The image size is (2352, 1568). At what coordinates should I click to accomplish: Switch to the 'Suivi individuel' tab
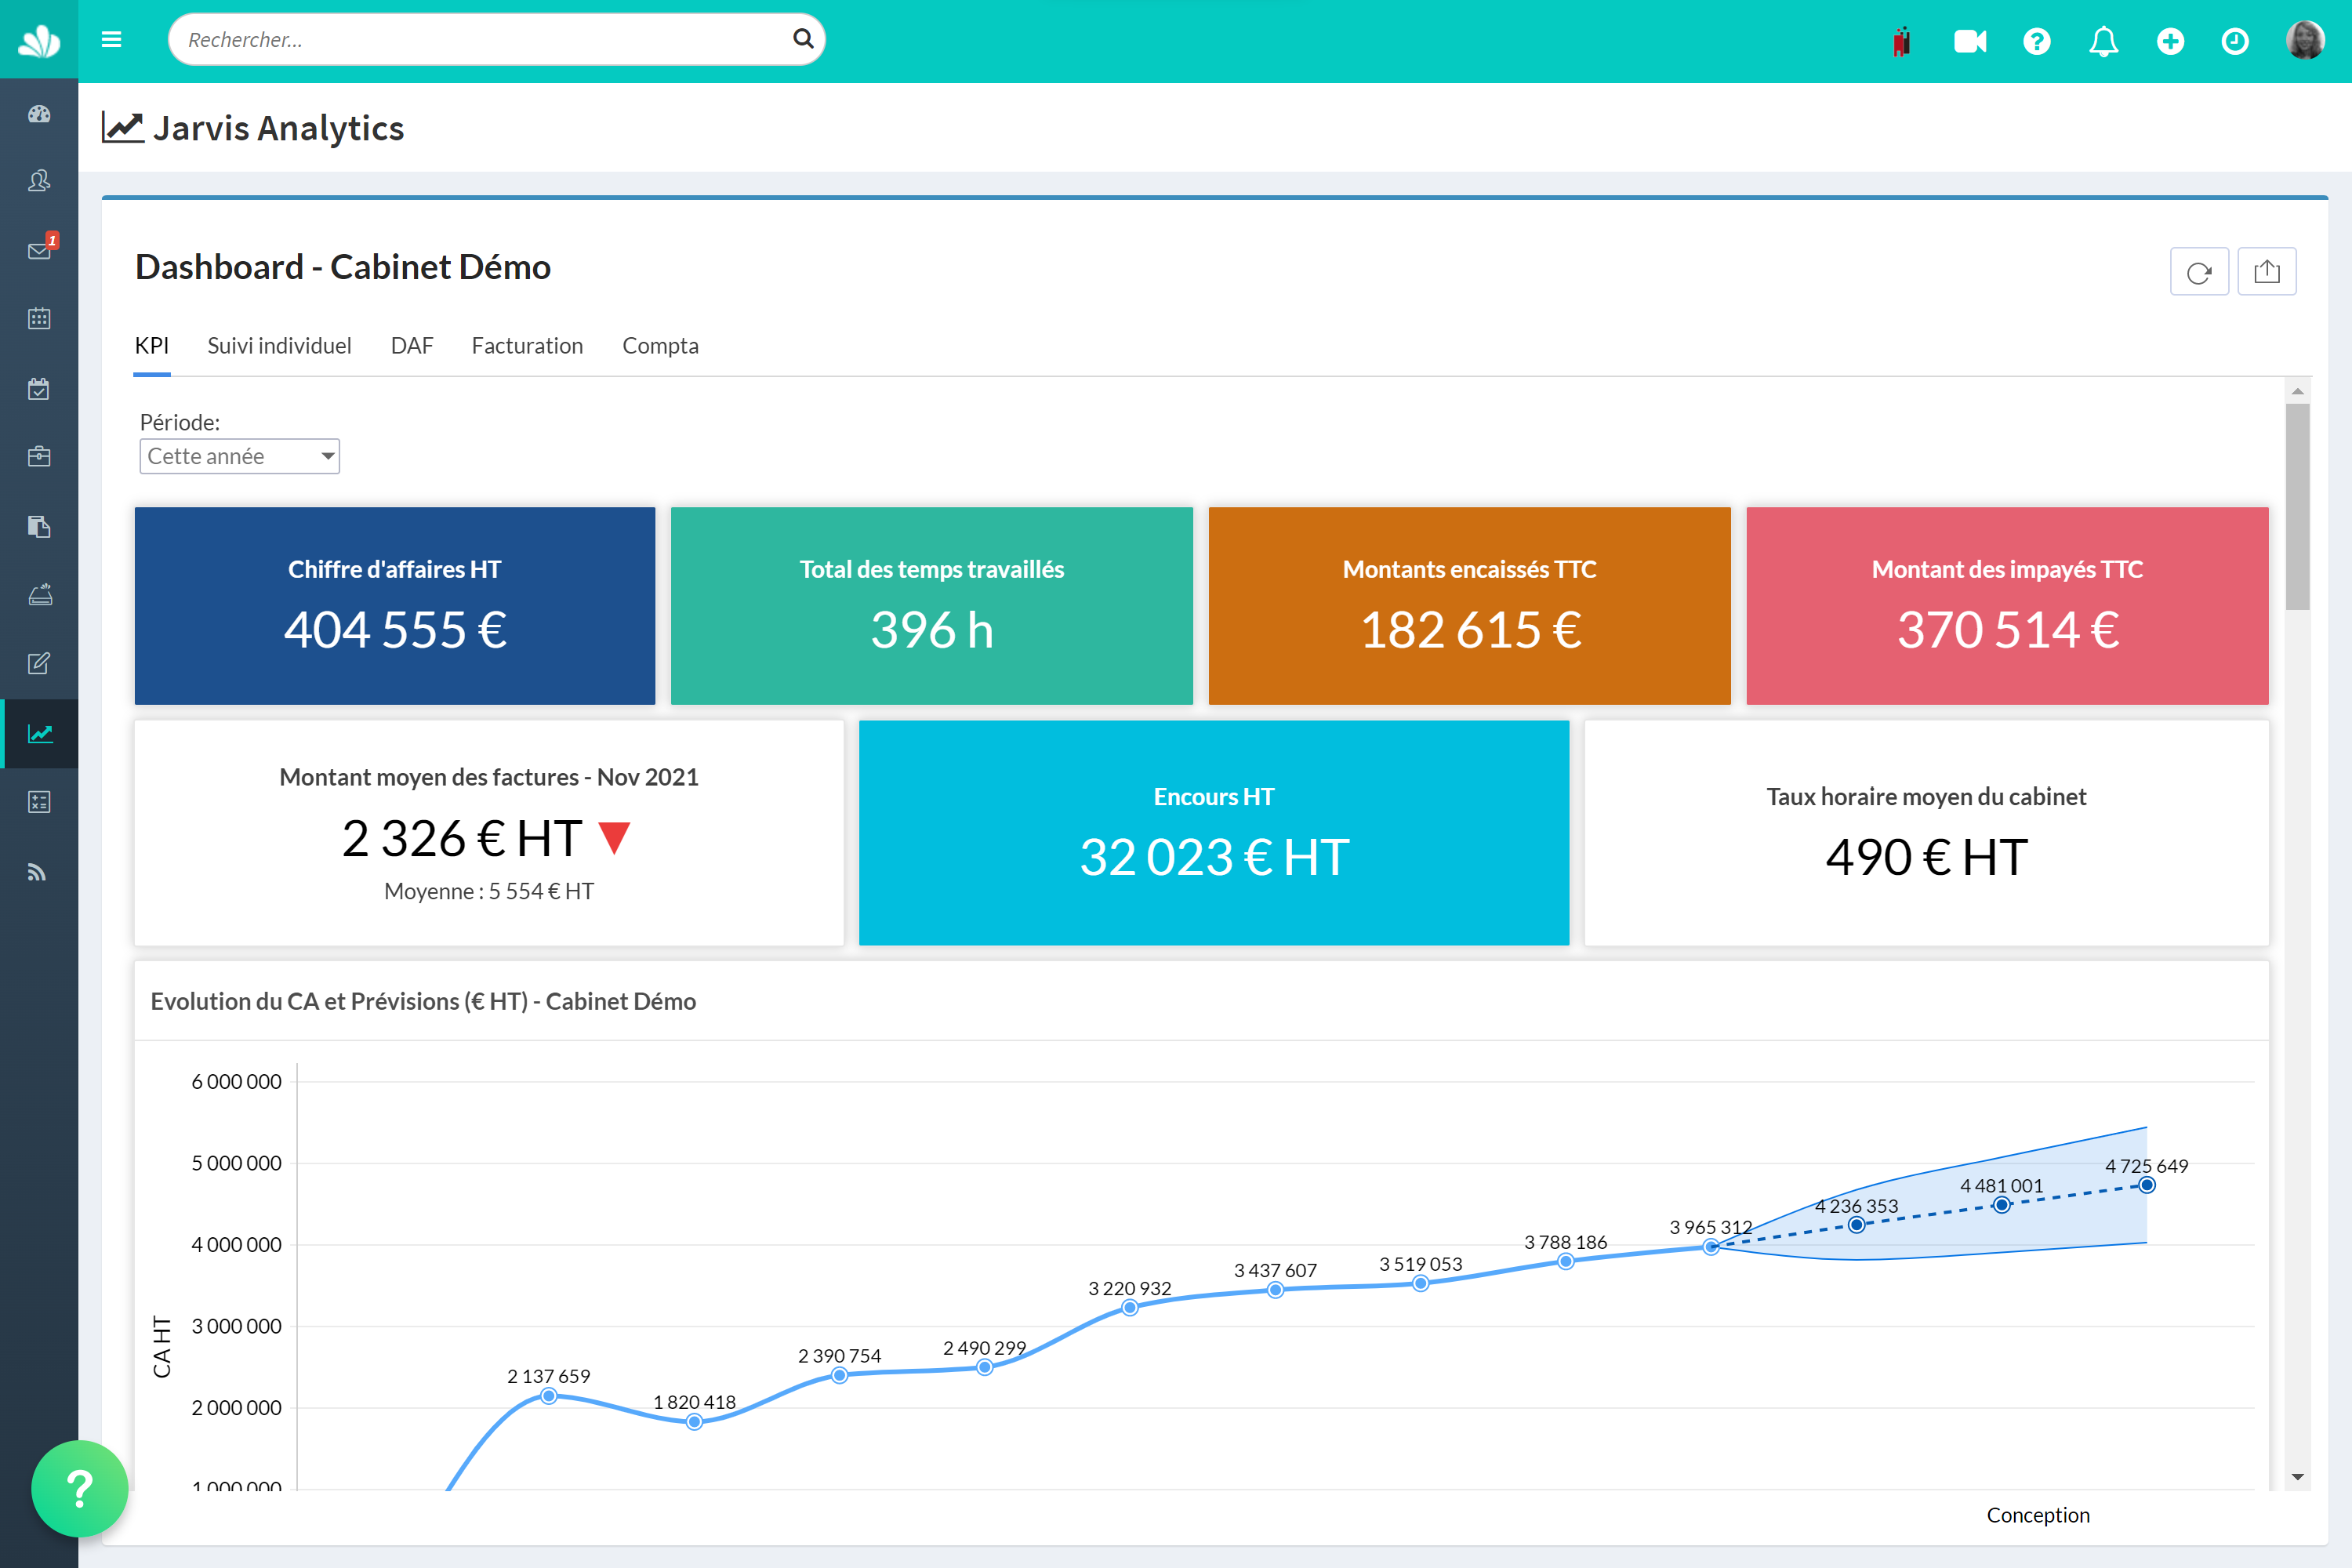(280, 345)
